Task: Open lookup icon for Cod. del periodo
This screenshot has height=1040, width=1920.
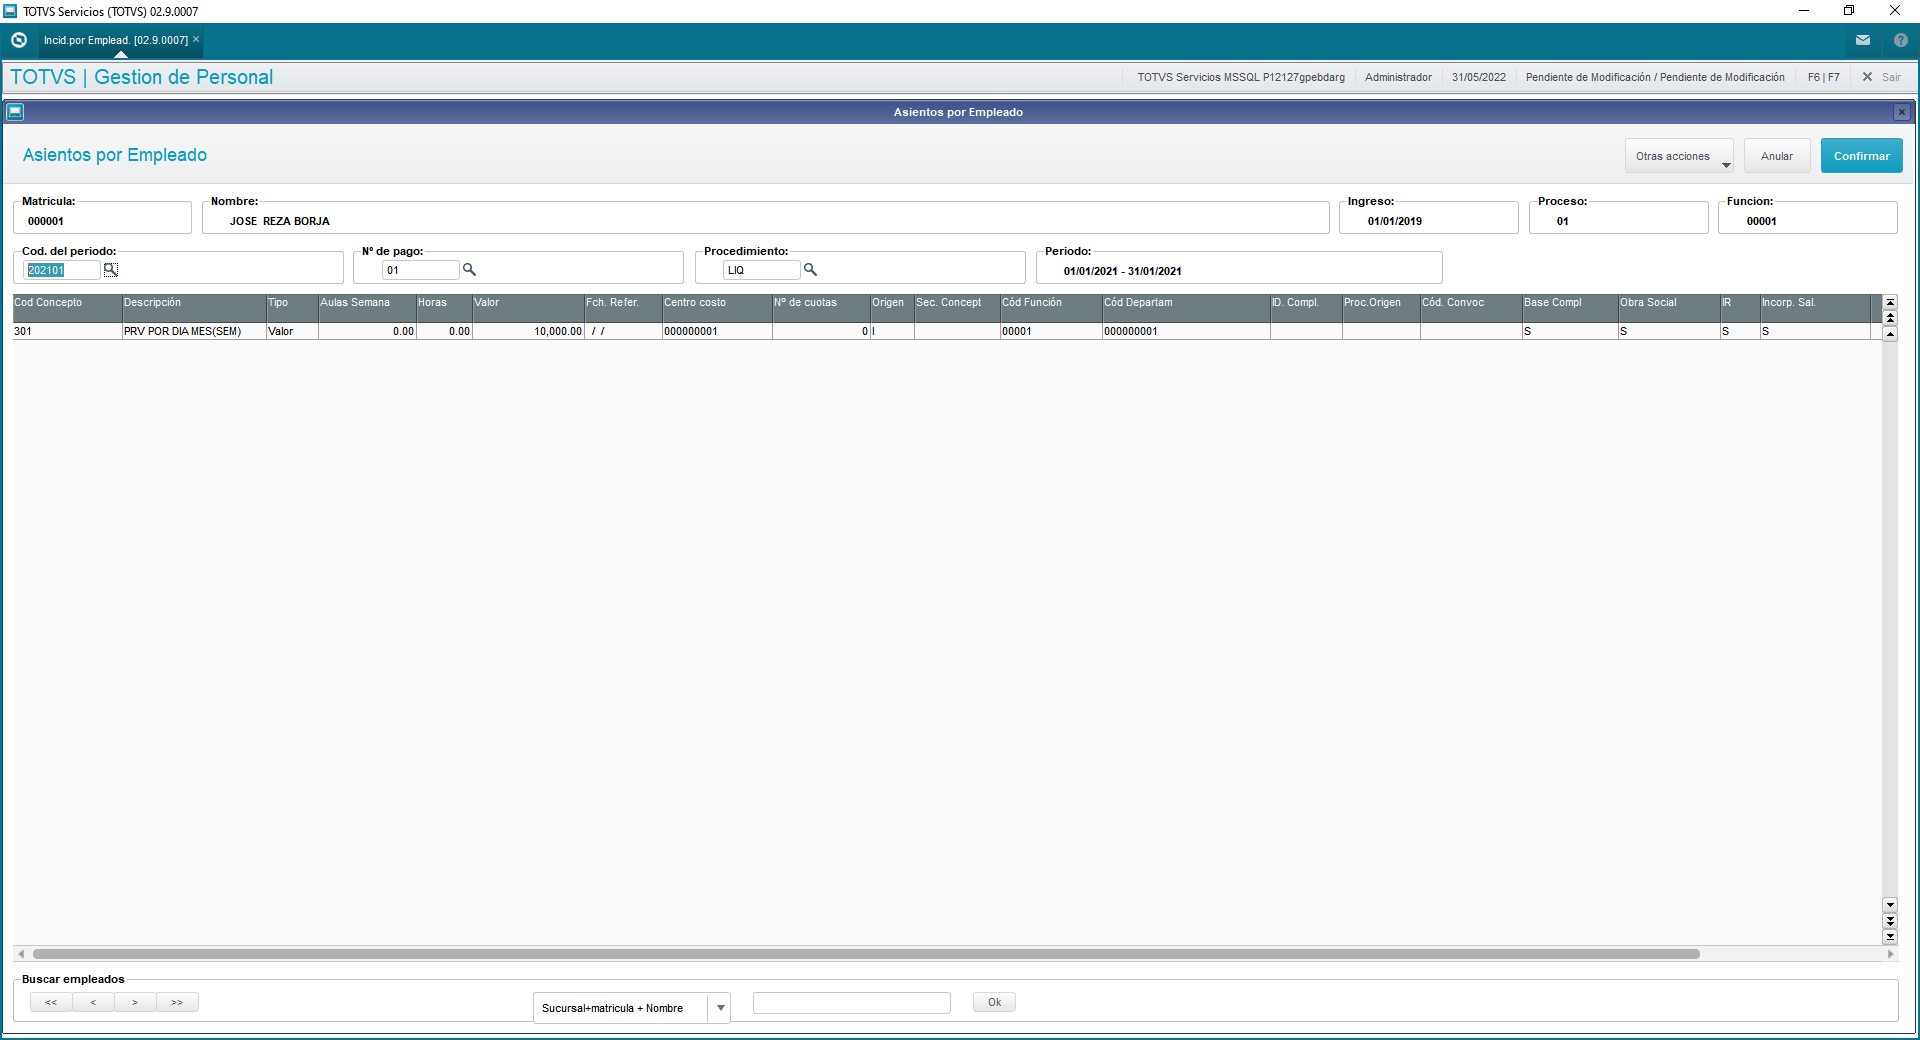Action: (x=111, y=270)
